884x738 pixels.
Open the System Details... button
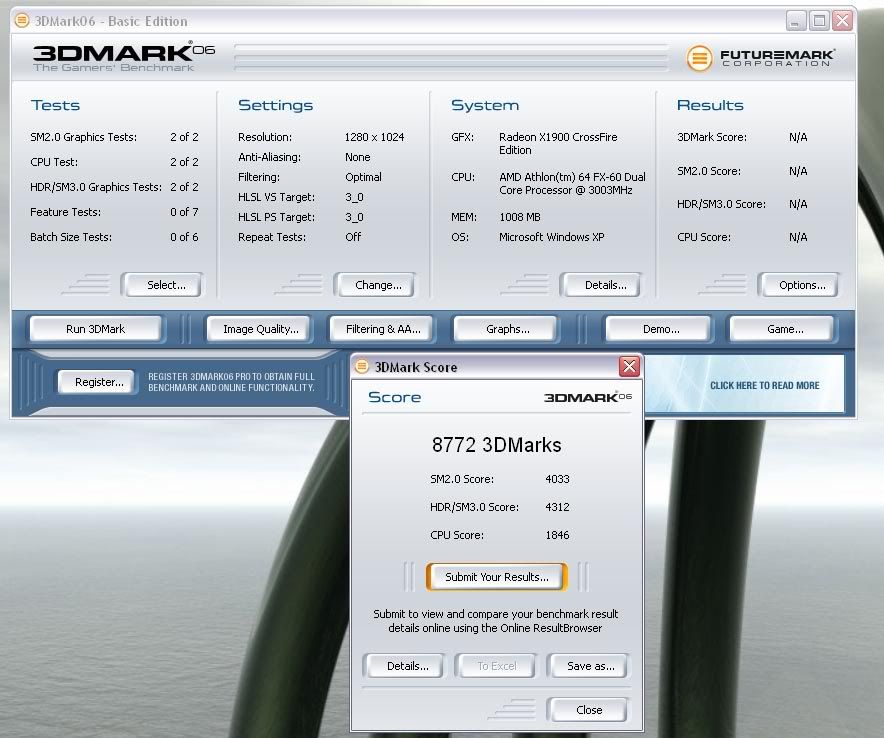pyautogui.click(x=602, y=285)
